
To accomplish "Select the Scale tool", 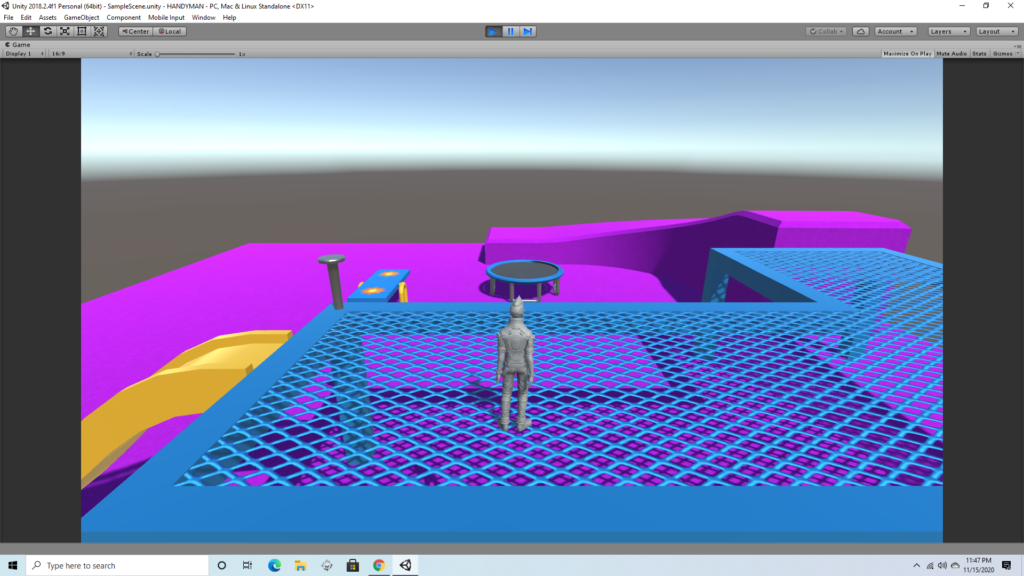I will [64, 31].
